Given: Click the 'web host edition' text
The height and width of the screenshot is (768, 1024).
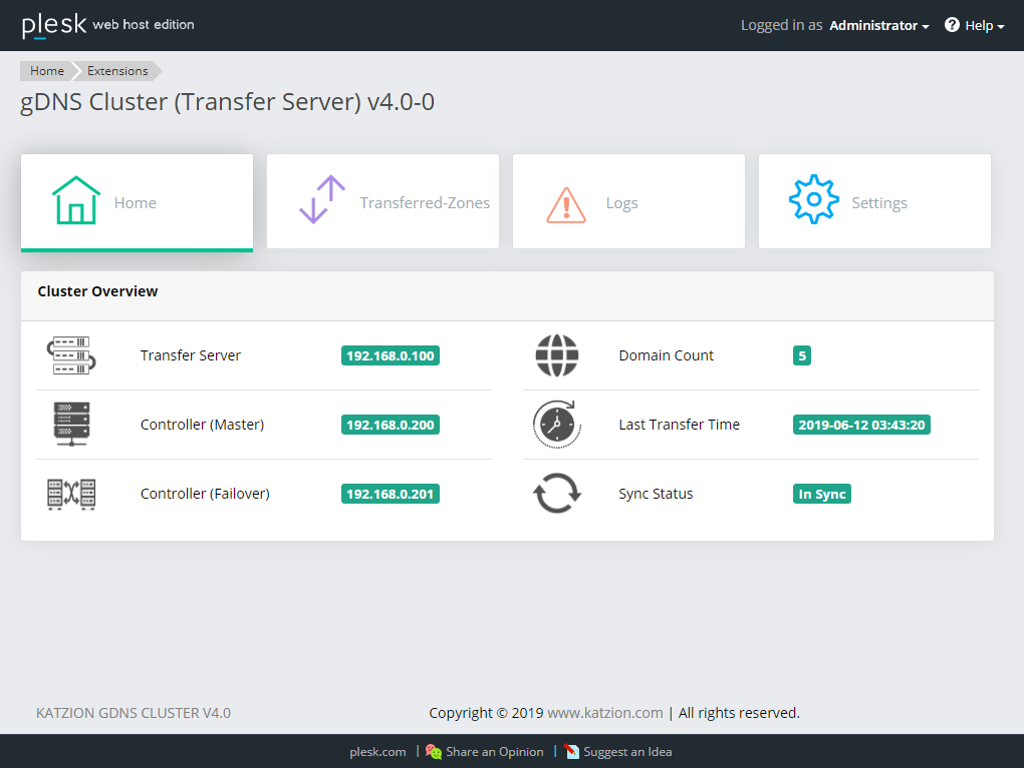Looking at the screenshot, I should coord(143,25).
